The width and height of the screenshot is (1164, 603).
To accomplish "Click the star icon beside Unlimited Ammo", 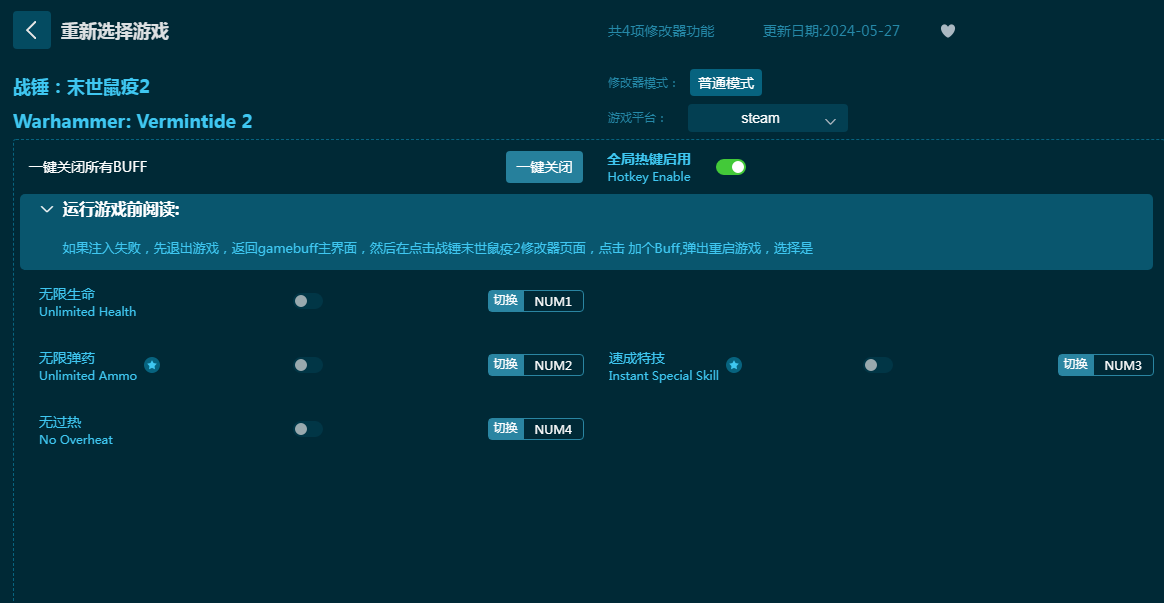I will point(152,365).
